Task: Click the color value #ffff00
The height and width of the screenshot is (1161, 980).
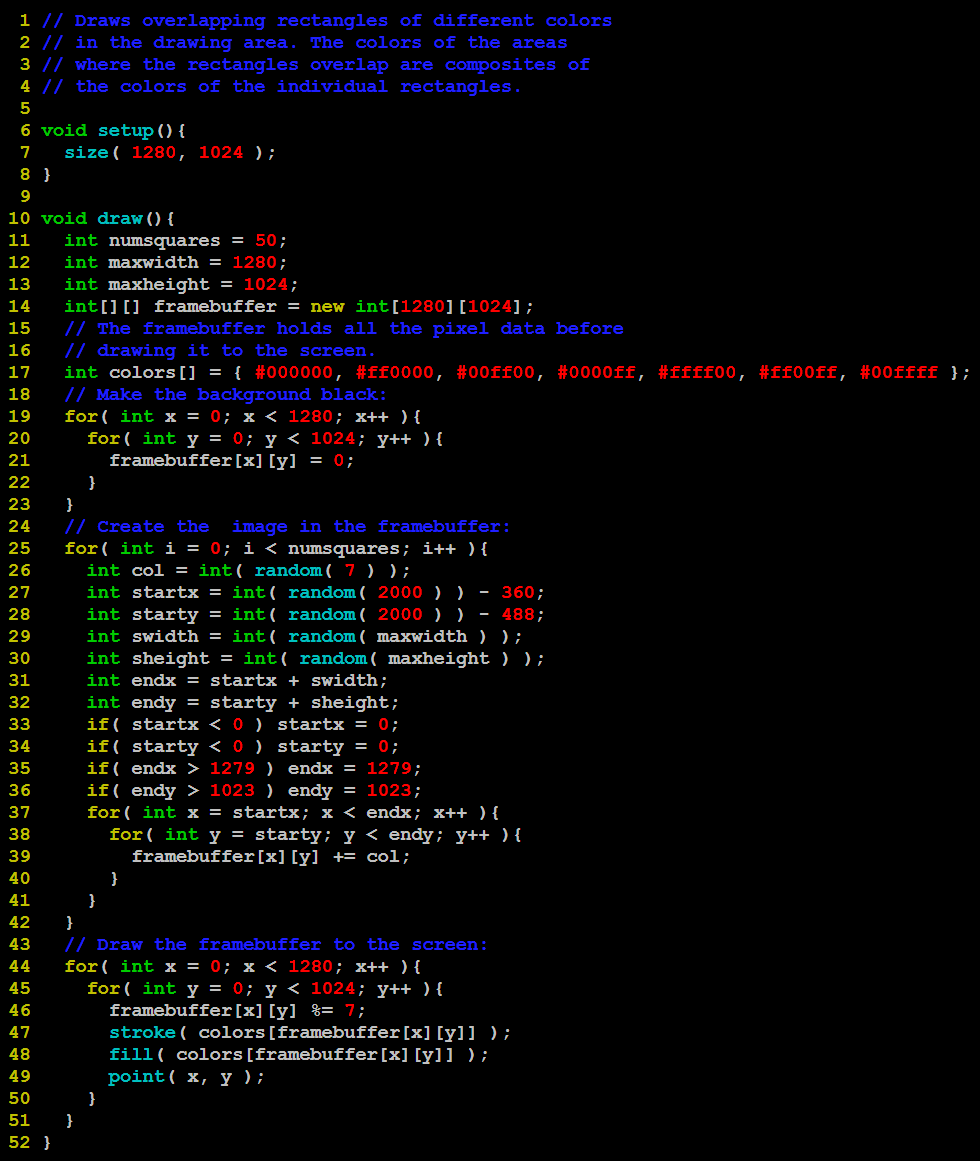Action: [697, 372]
